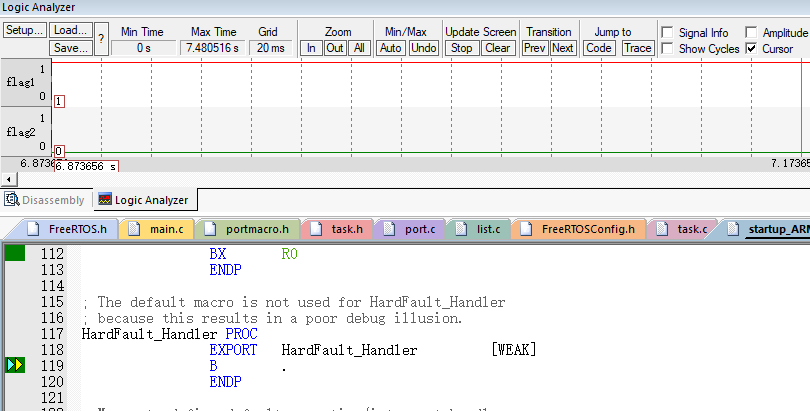Click the portmacro.h tab file icon
The height and width of the screenshot is (411, 810).
[x=209, y=229]
